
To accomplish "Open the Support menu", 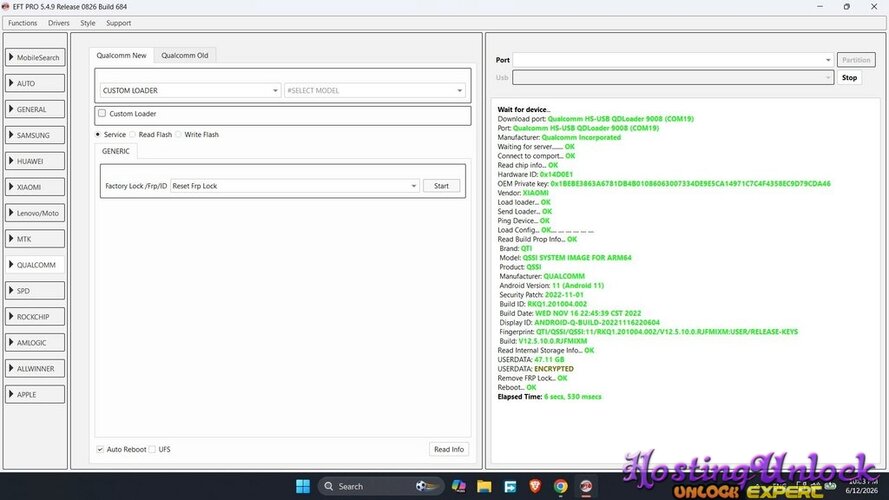I will [x=118, y=23].
